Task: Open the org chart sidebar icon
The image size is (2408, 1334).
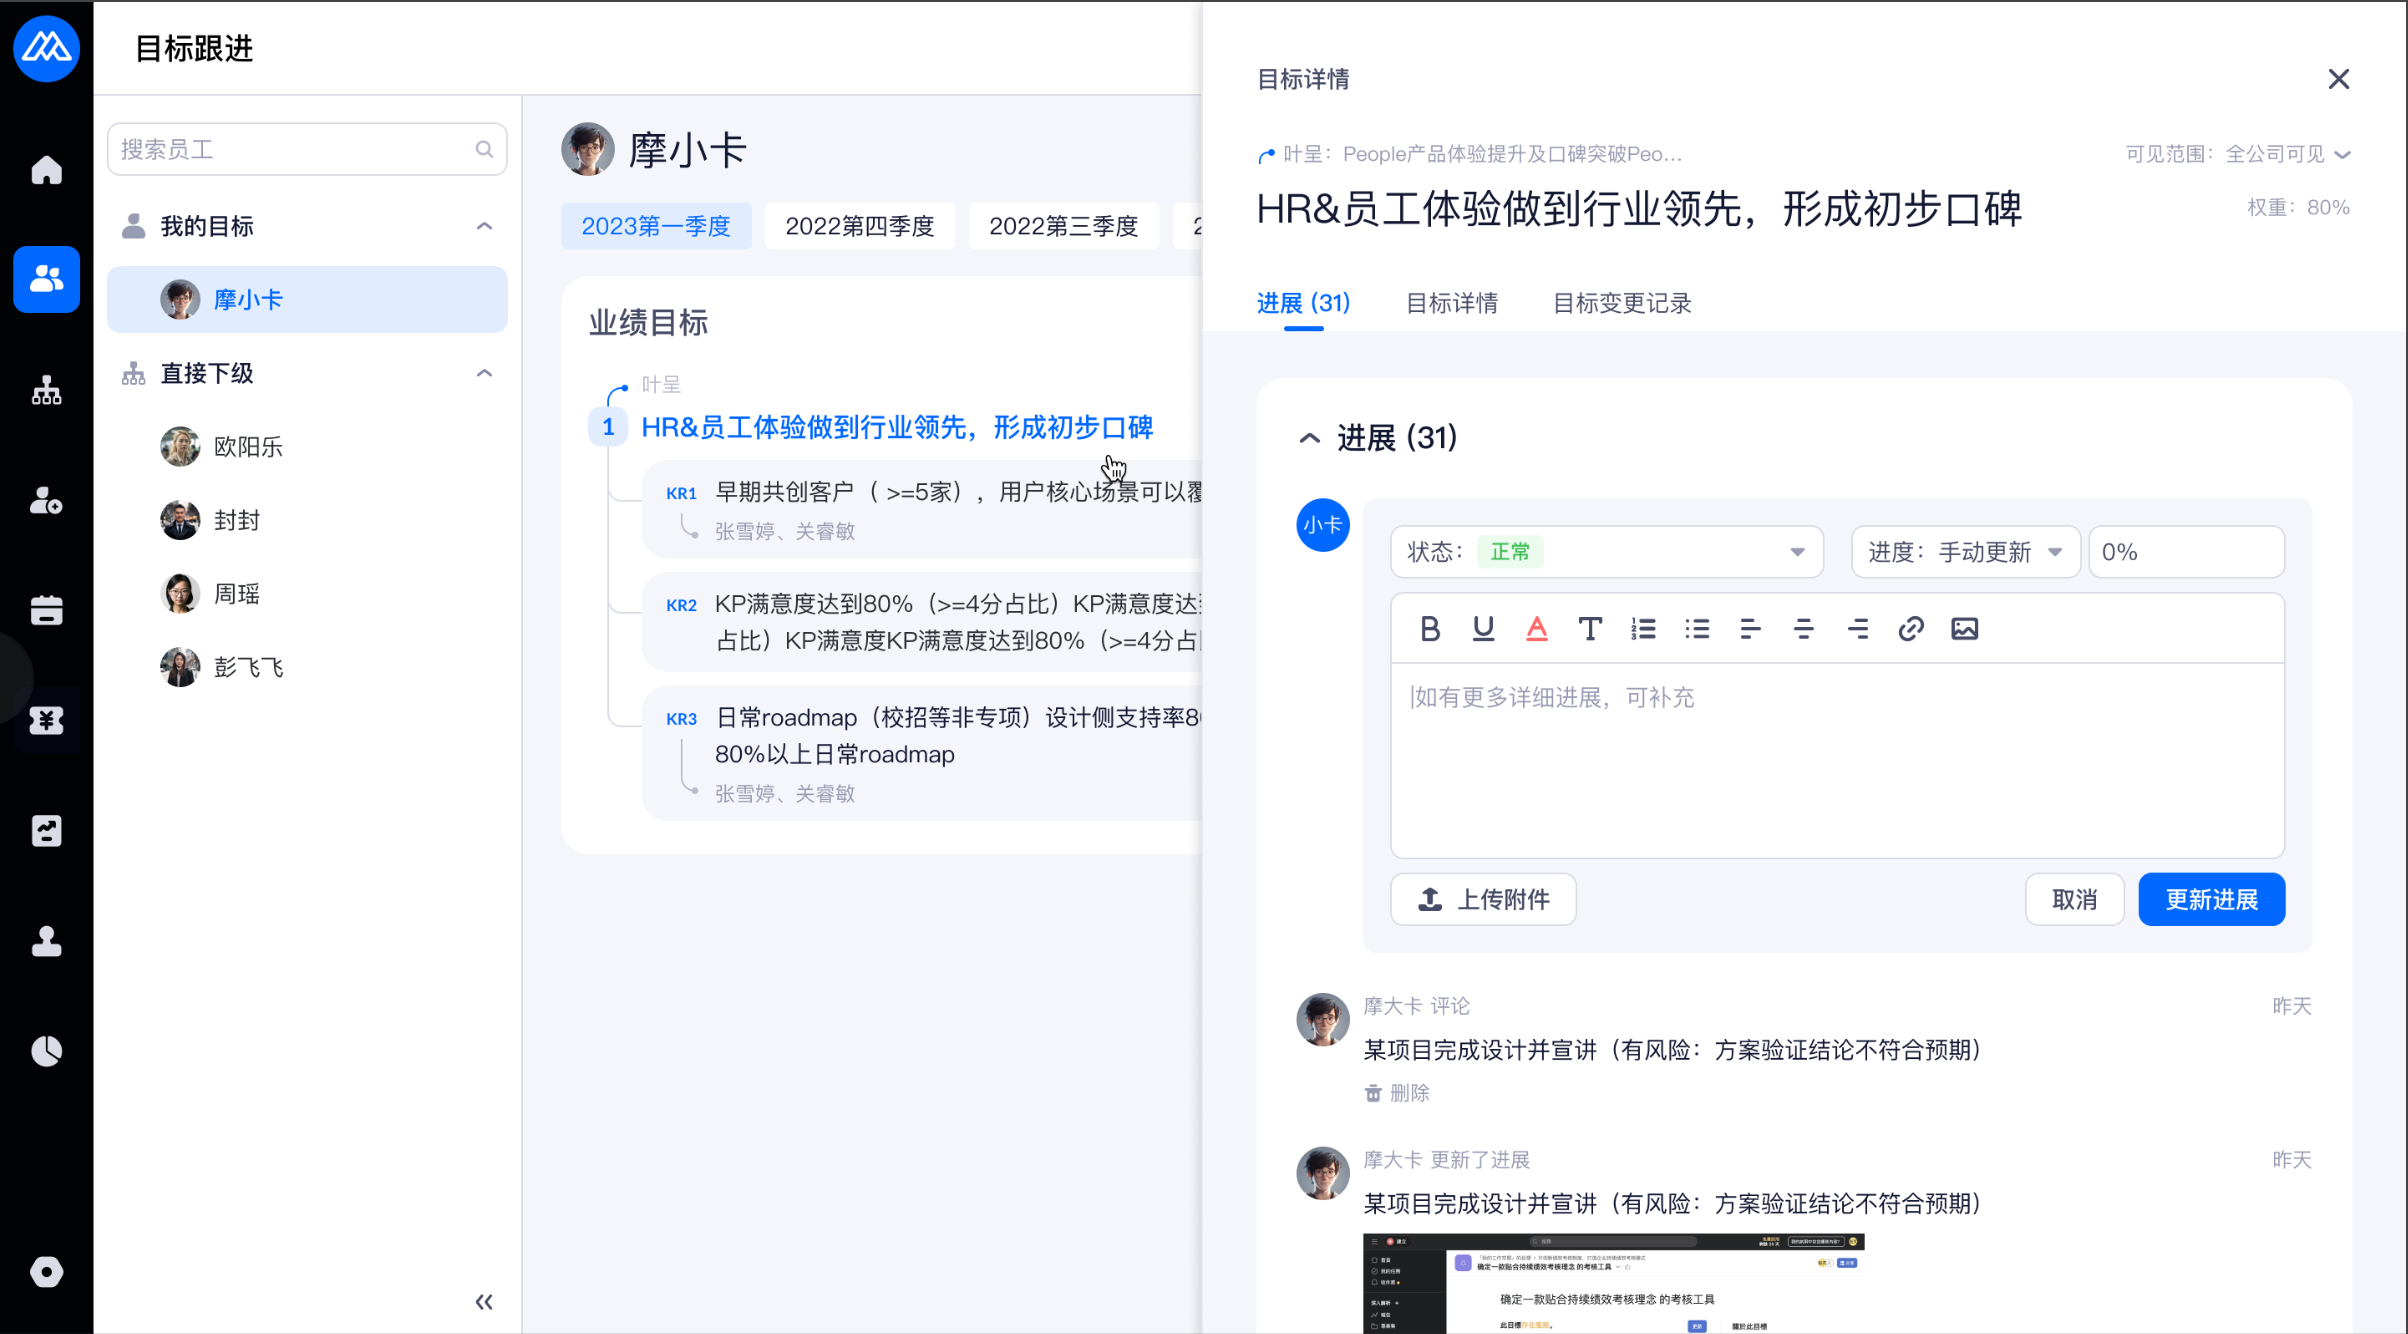Action: click(x=46, y=390)
